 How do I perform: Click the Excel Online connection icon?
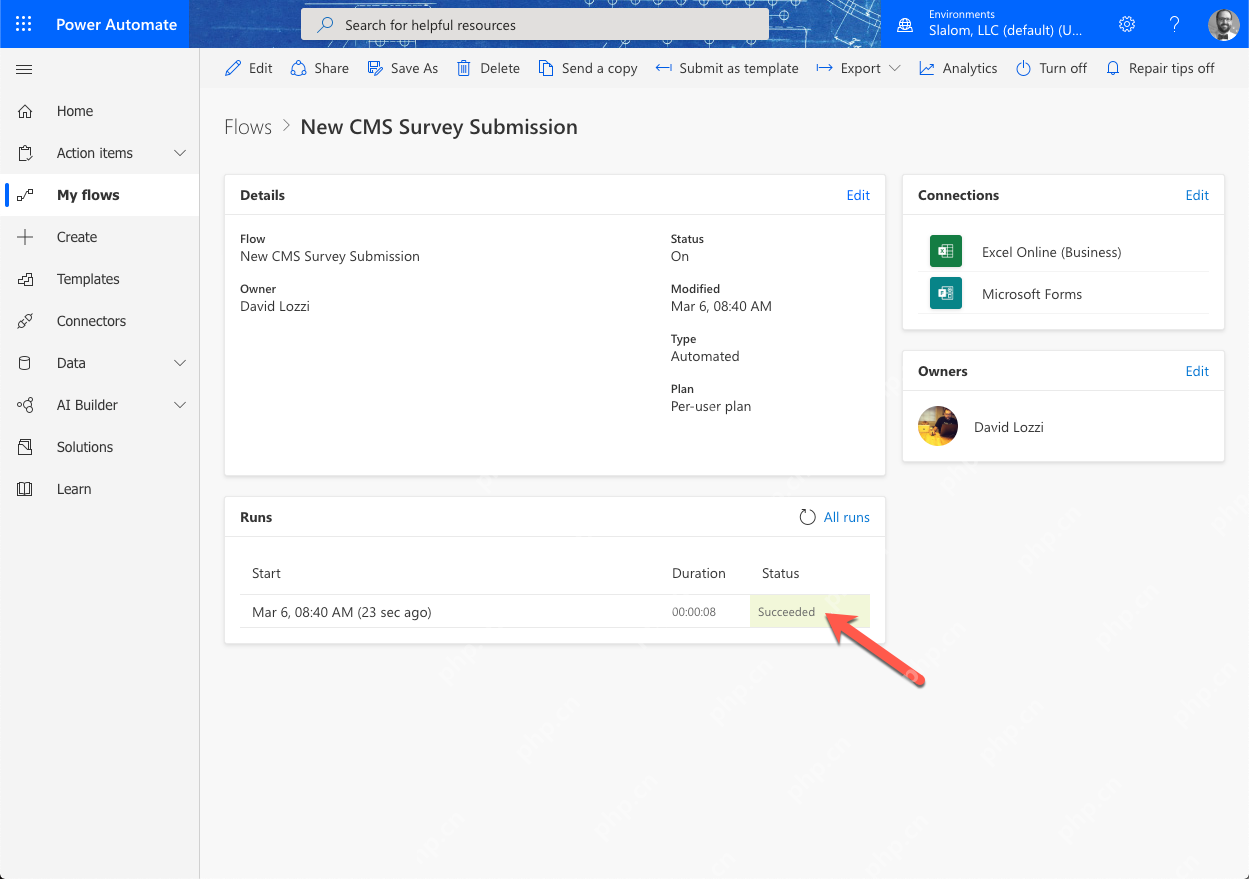tap(946, 252)
